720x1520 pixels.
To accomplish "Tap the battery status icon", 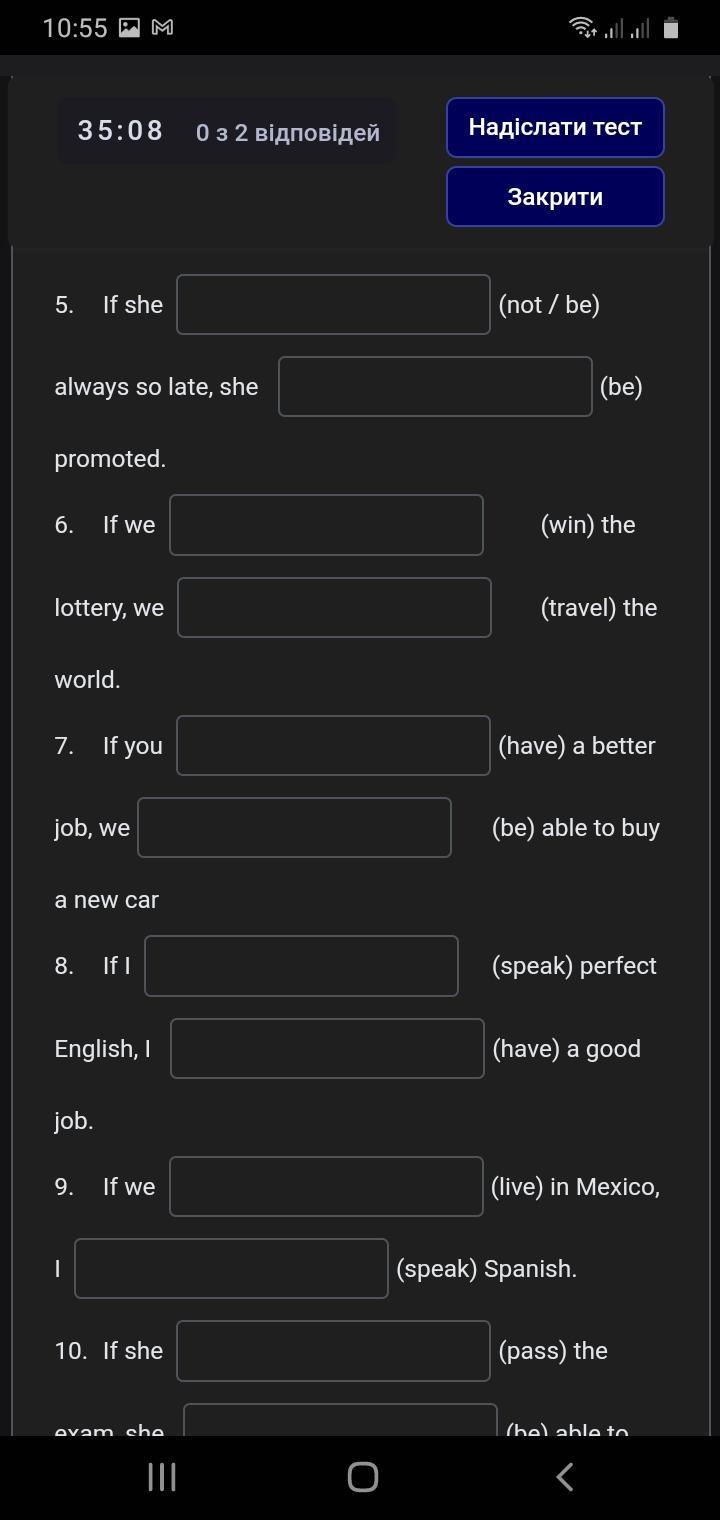I will [671, 28].
